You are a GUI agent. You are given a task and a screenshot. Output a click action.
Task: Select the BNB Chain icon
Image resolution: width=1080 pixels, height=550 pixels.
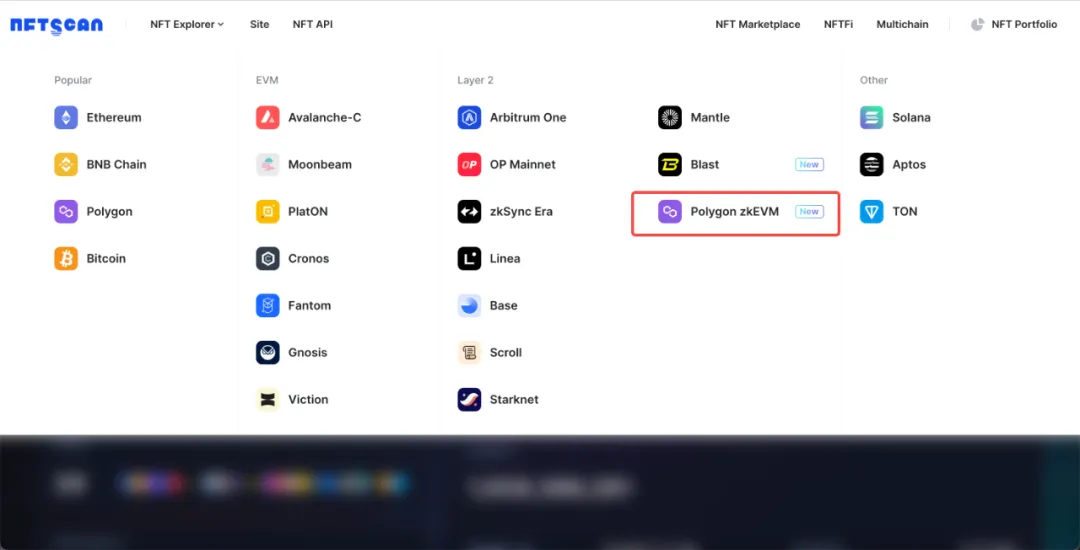pyautogui.click(x=66, y=165)
